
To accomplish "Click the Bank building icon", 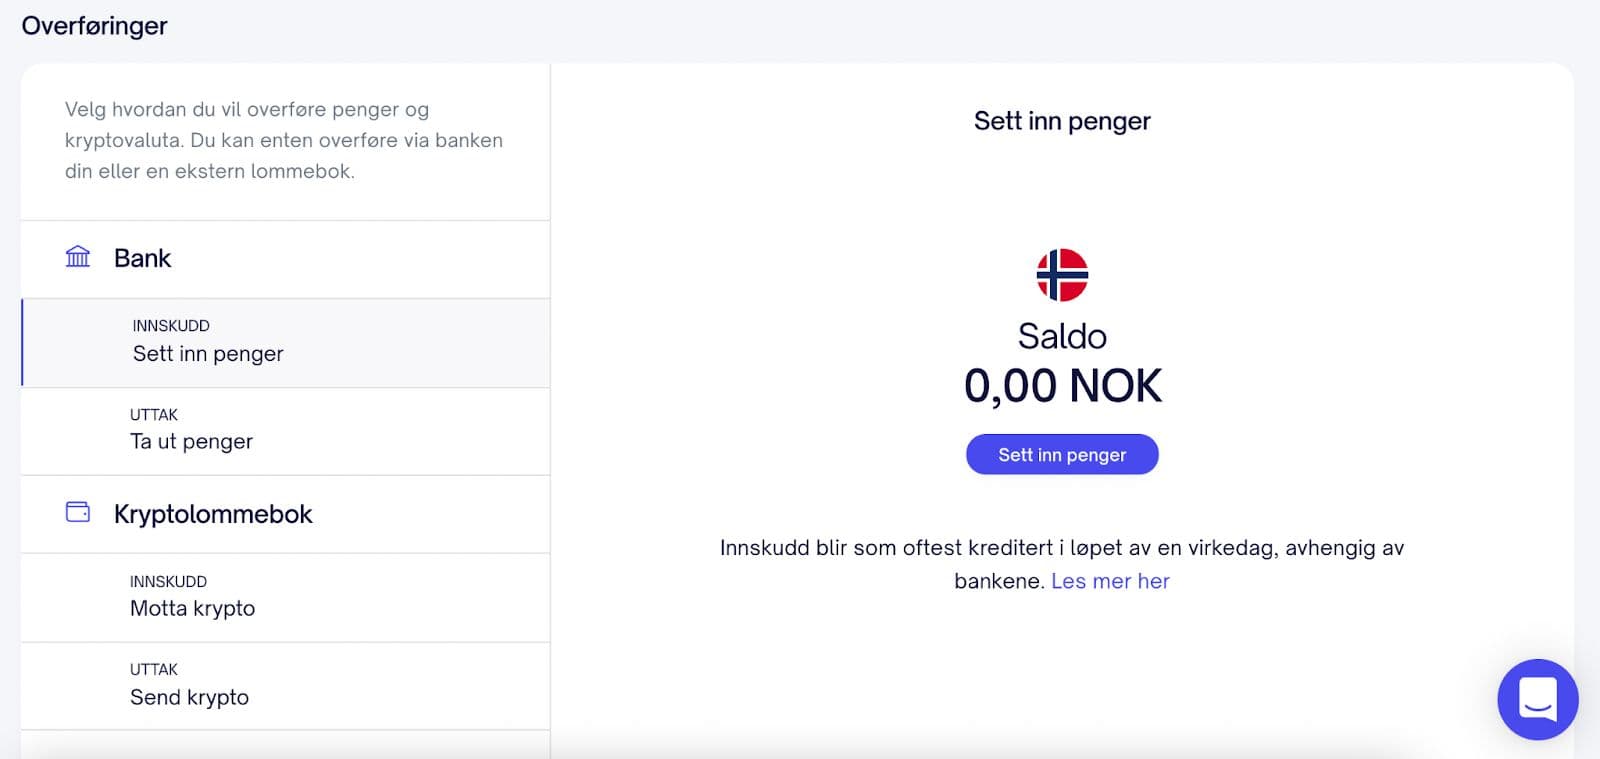I will click(x=78, y=257).
